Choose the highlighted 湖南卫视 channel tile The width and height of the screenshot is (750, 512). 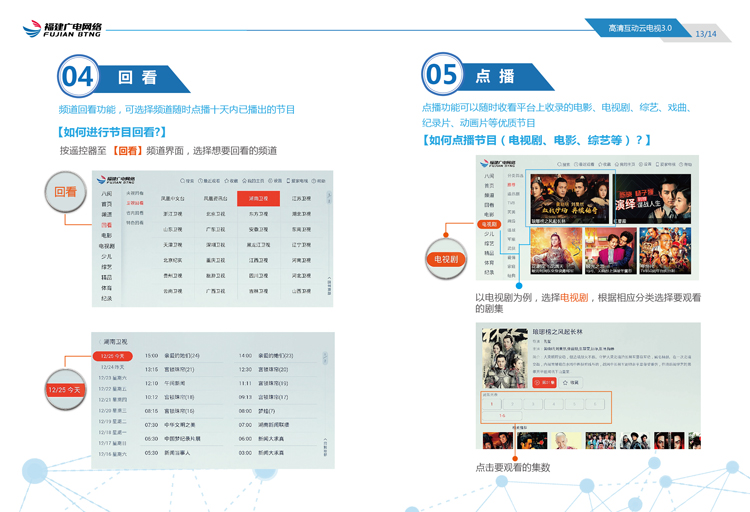click(x=257, y=198)
